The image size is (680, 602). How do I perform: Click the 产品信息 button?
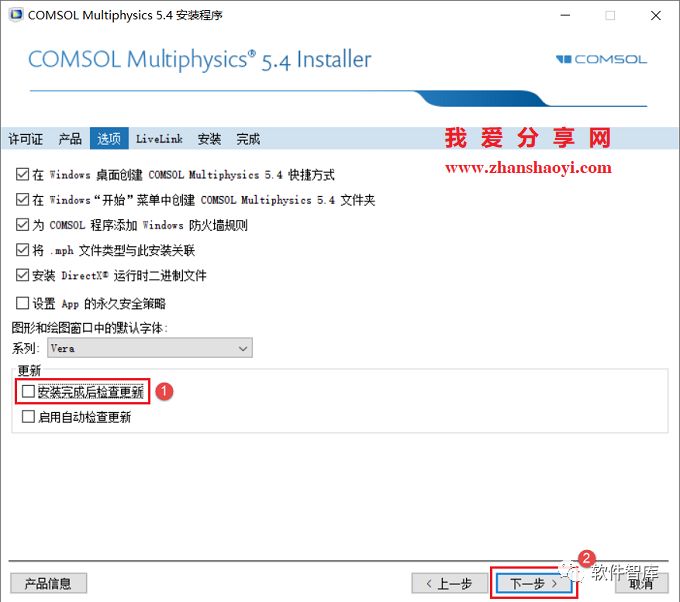48,583
